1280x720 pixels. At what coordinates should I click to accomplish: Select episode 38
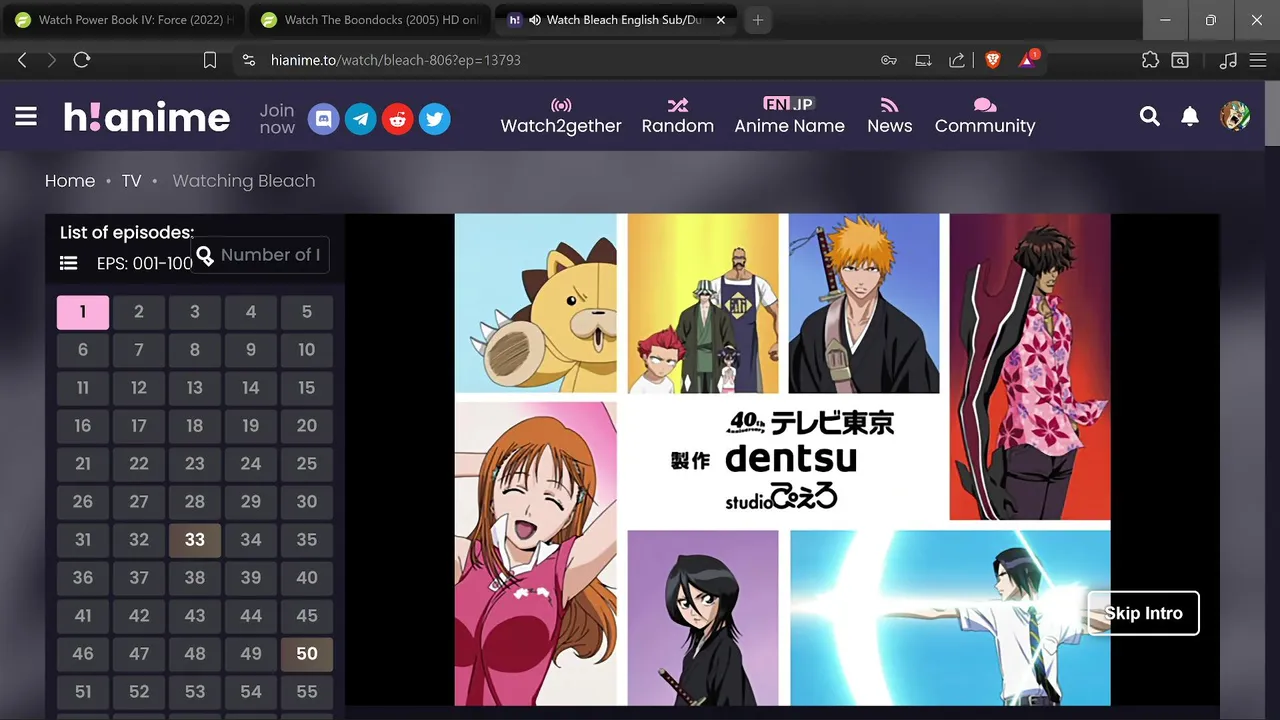(x=195, y=578)
